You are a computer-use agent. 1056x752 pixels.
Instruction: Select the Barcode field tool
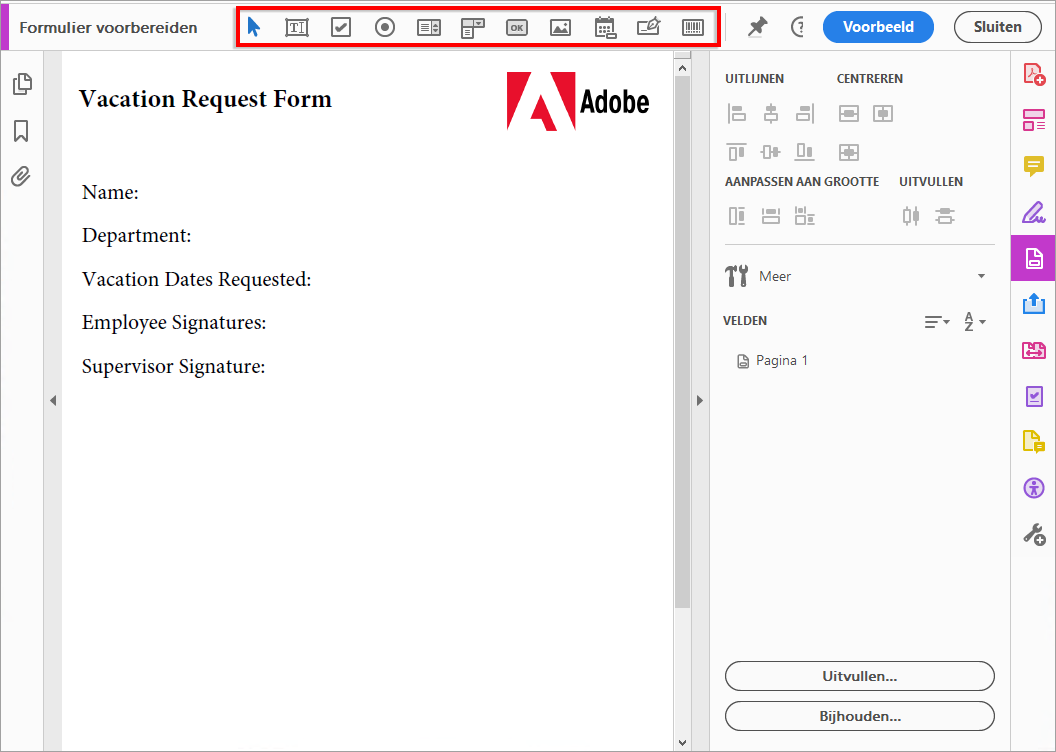click(693, 27)
